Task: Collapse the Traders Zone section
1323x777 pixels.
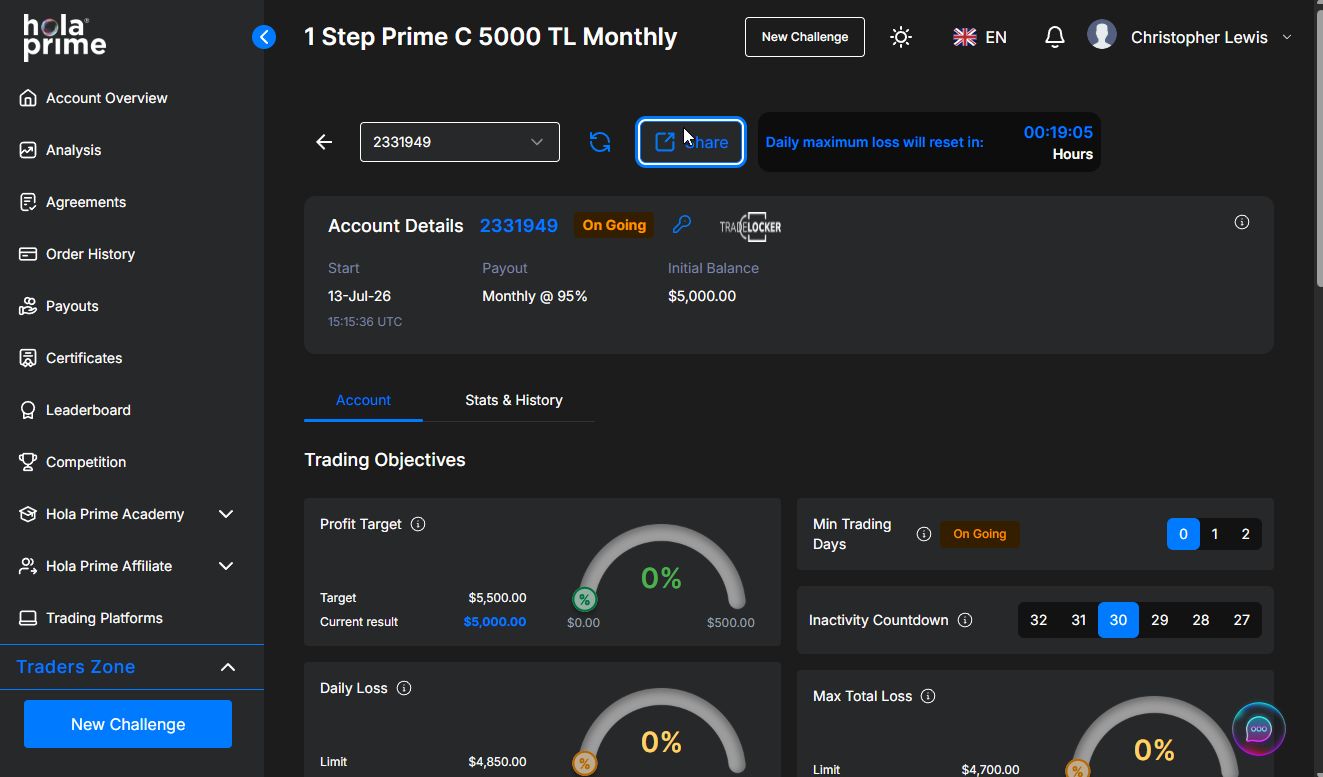Action: tap(228, 667)
